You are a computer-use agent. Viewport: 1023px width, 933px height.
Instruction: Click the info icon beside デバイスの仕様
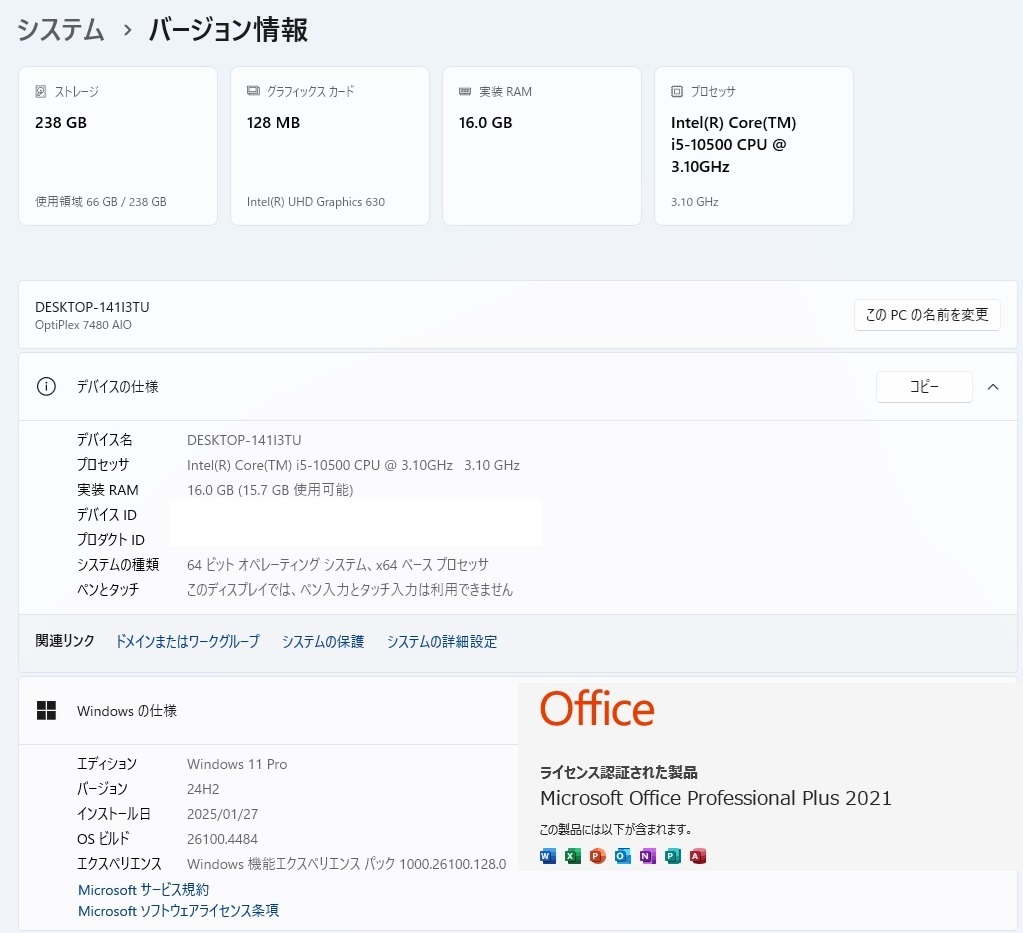coord(46,386)
